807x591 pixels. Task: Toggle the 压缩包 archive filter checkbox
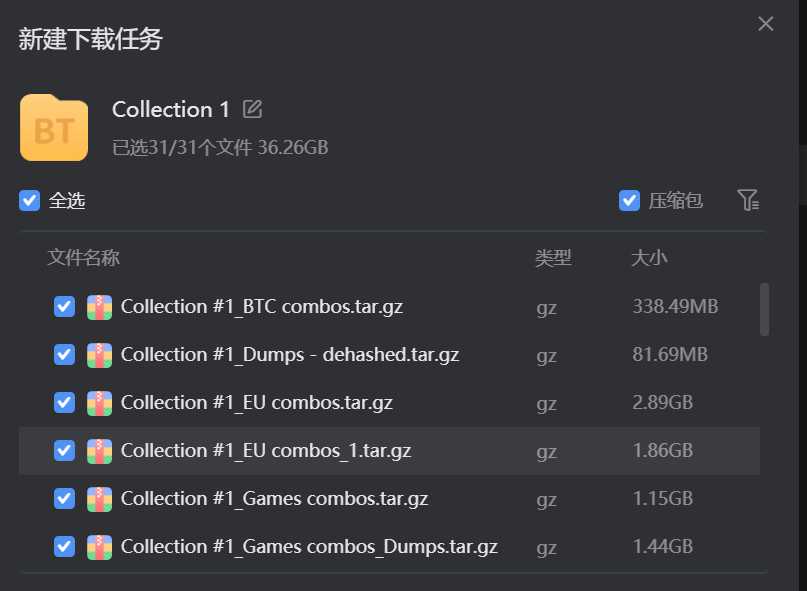click(629, 200)
